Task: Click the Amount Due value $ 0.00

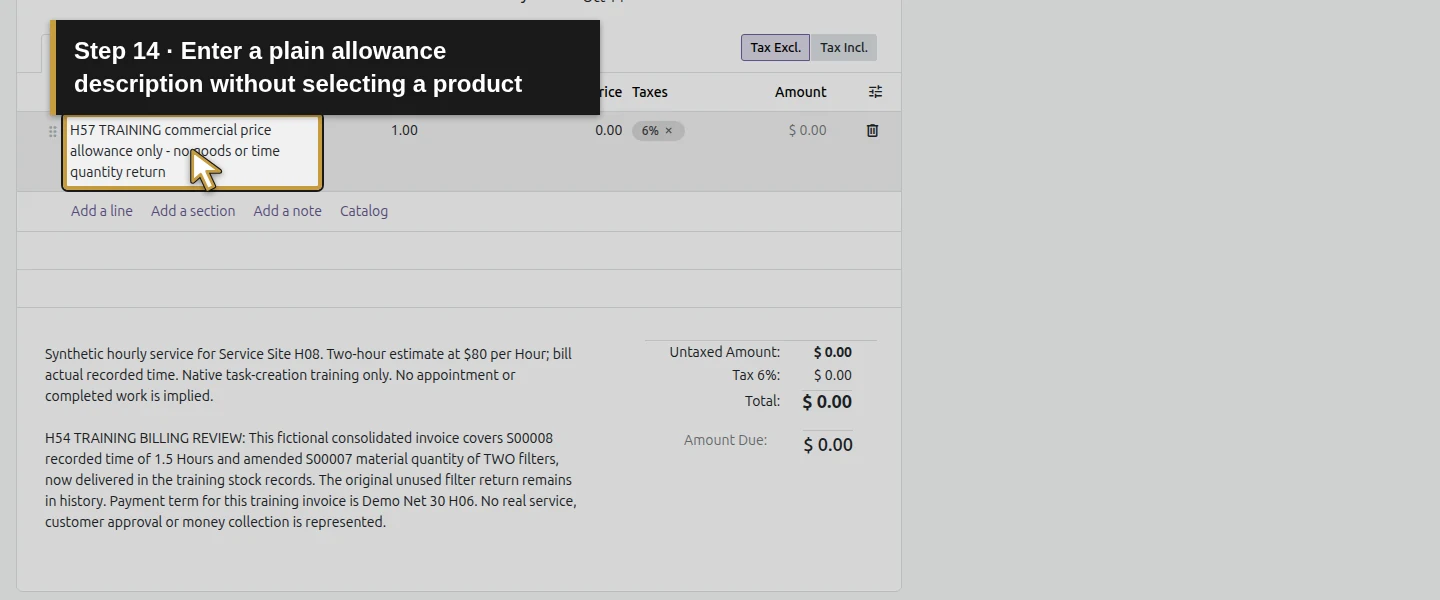Action: [828, 445]
